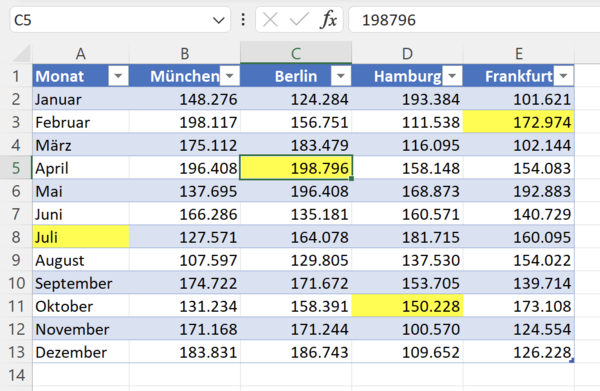The image size is (600, 391).
Task: Open the Monat filter dropdown
Action: (118, 76)
